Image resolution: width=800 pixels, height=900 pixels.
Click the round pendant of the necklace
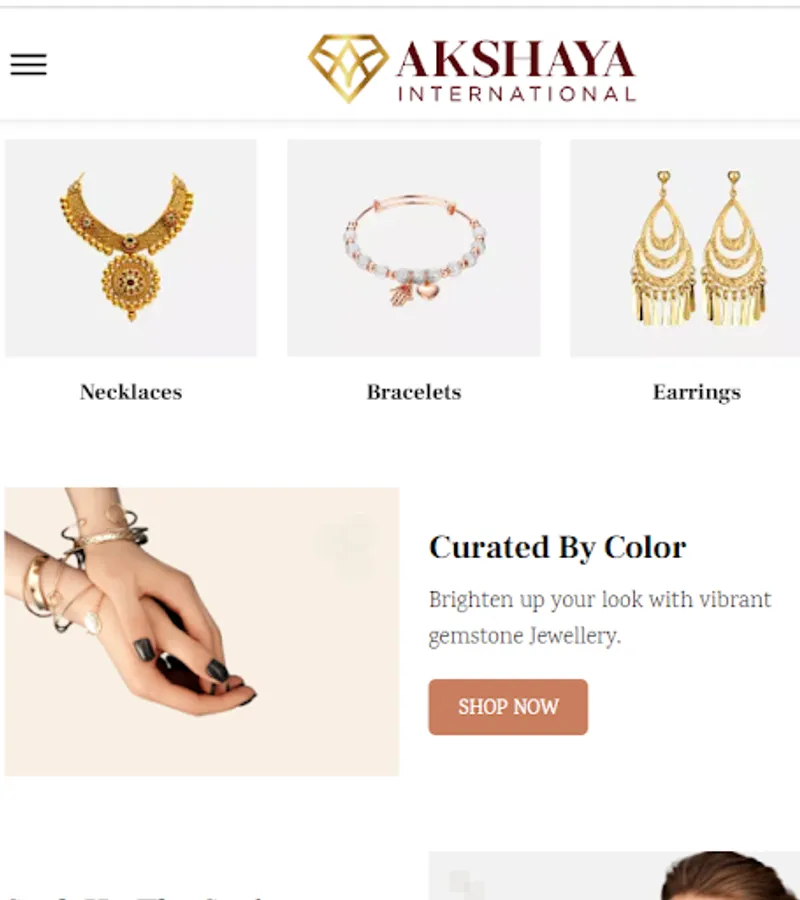pos(131,285)
